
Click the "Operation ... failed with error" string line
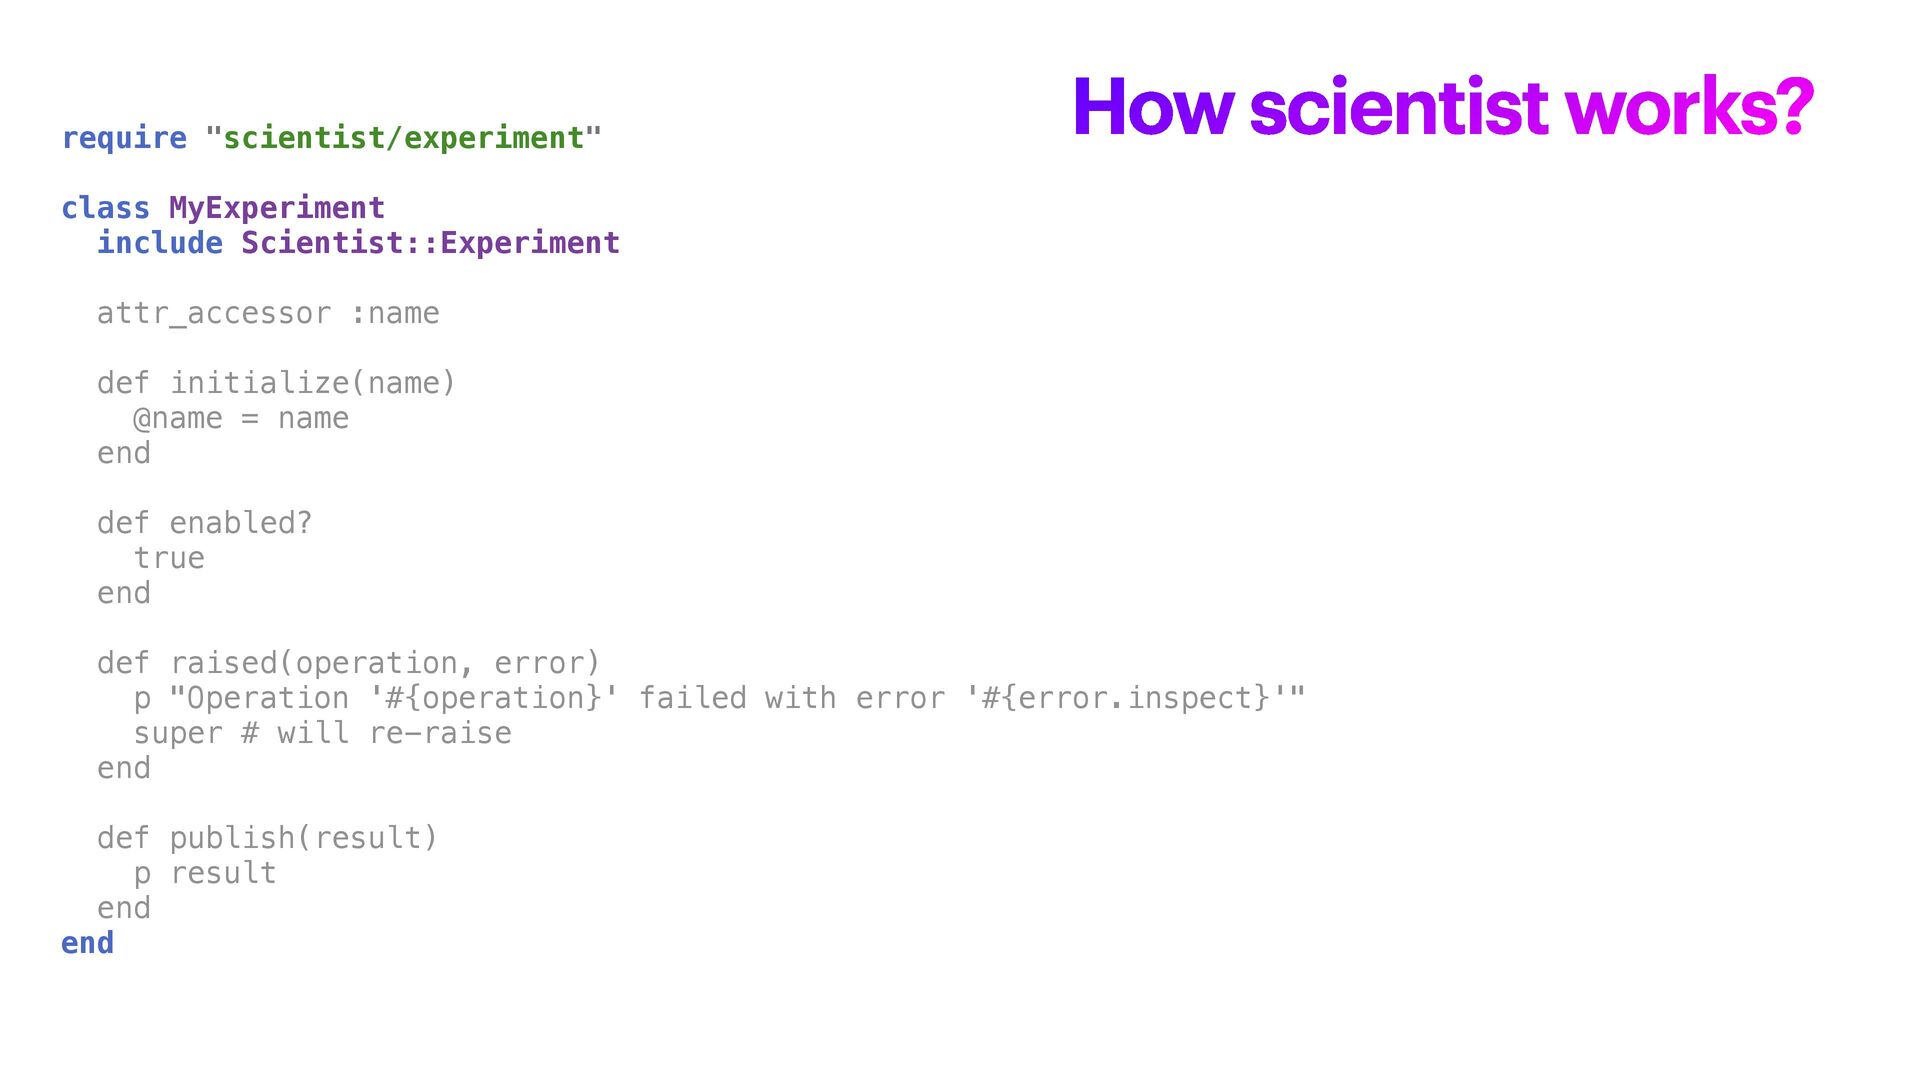pyautogui.click(x=720, y=698)
